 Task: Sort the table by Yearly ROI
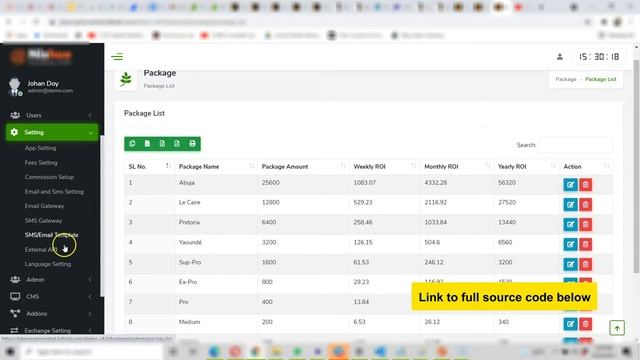(526, 167)
